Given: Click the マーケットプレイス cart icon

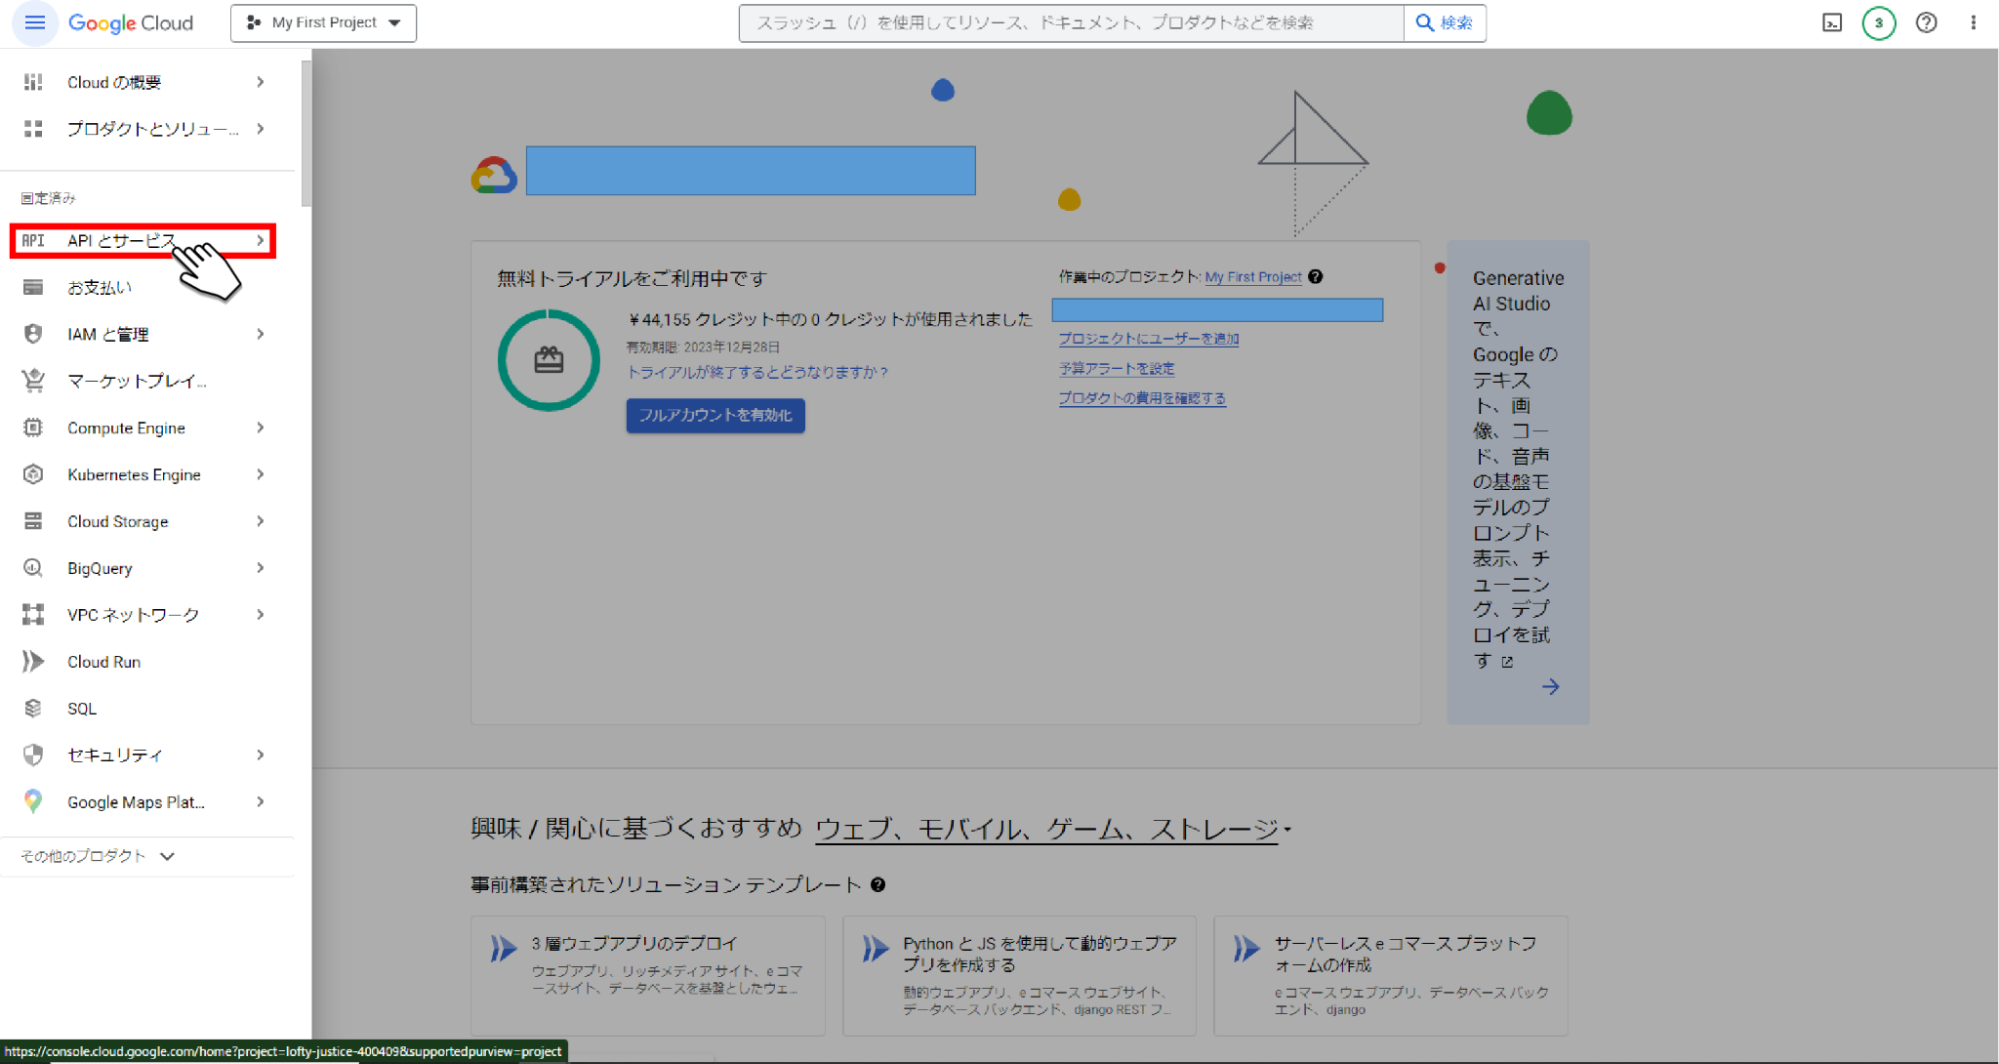Looking at the screenshot, I should pos(33,381).
